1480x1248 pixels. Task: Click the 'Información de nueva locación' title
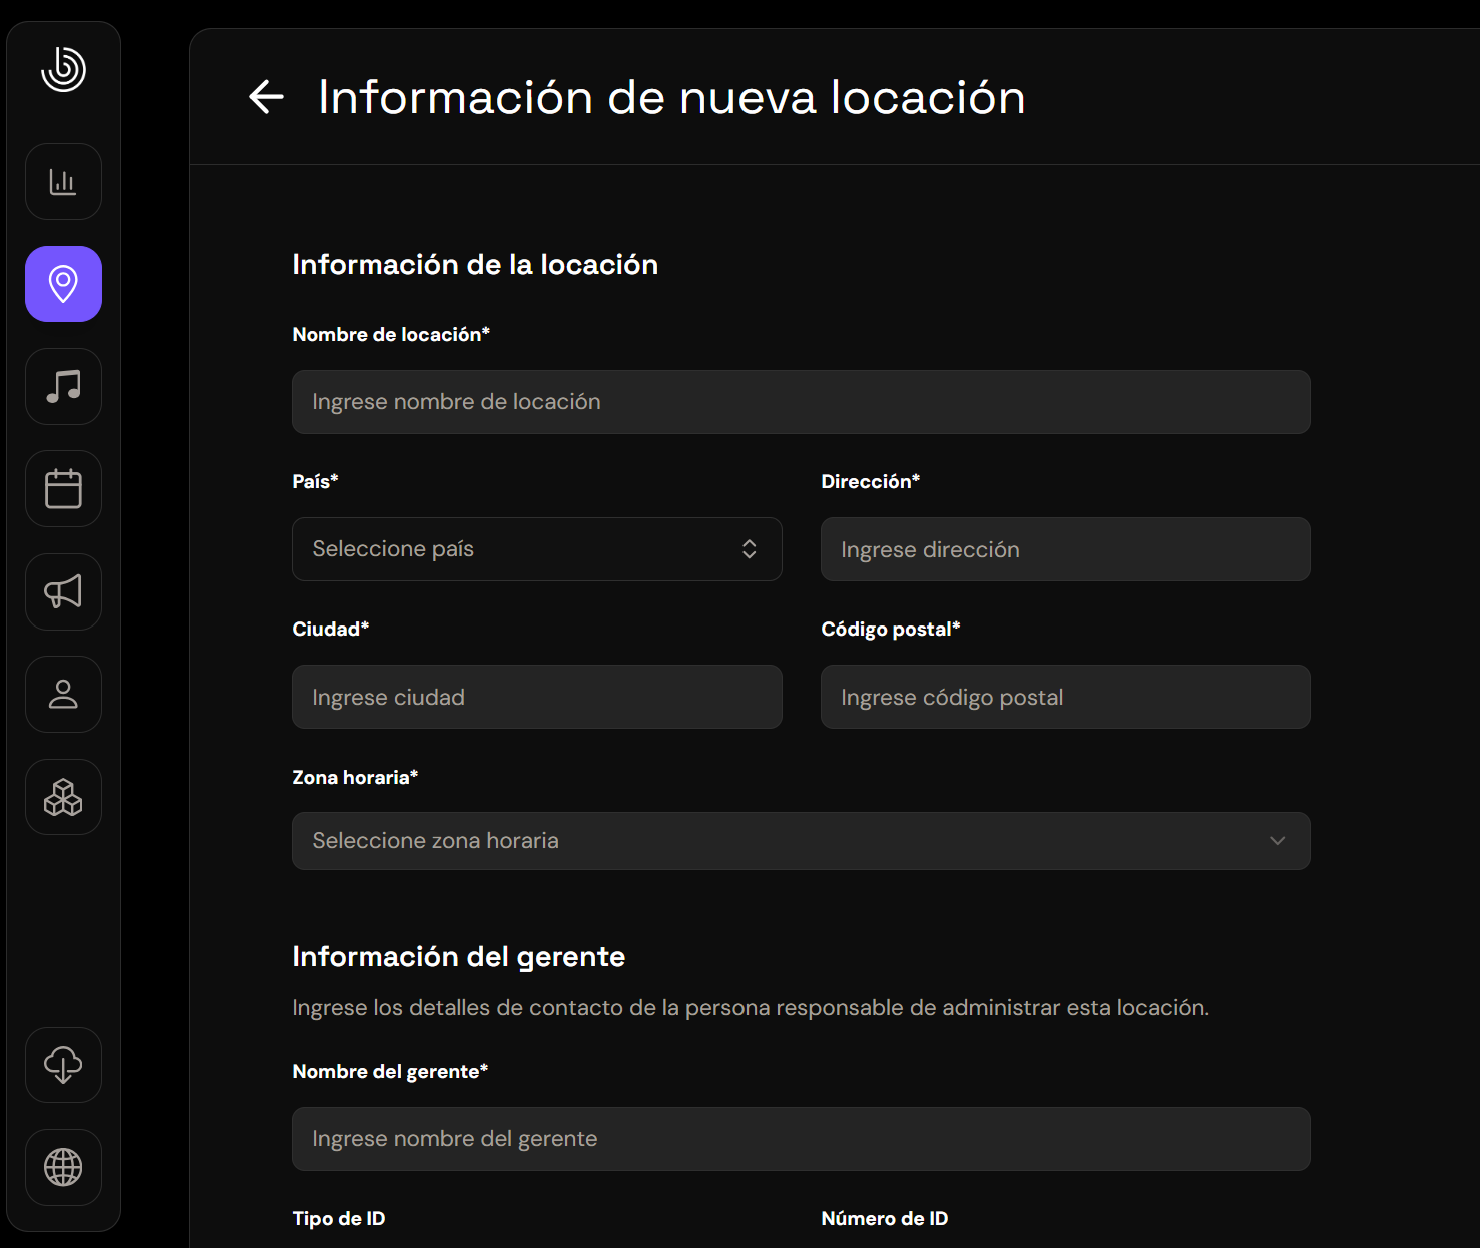(672, 97)
